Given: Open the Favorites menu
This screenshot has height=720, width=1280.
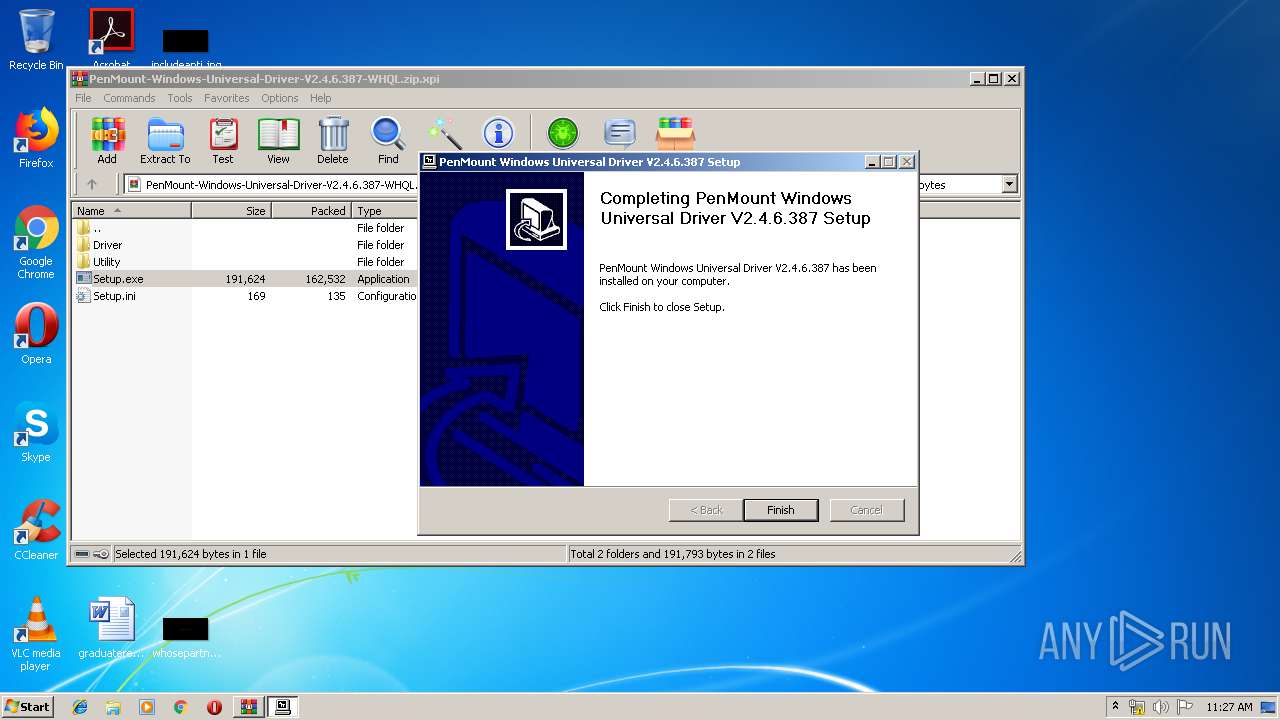Looking at the screenshot, I should 227,98.
